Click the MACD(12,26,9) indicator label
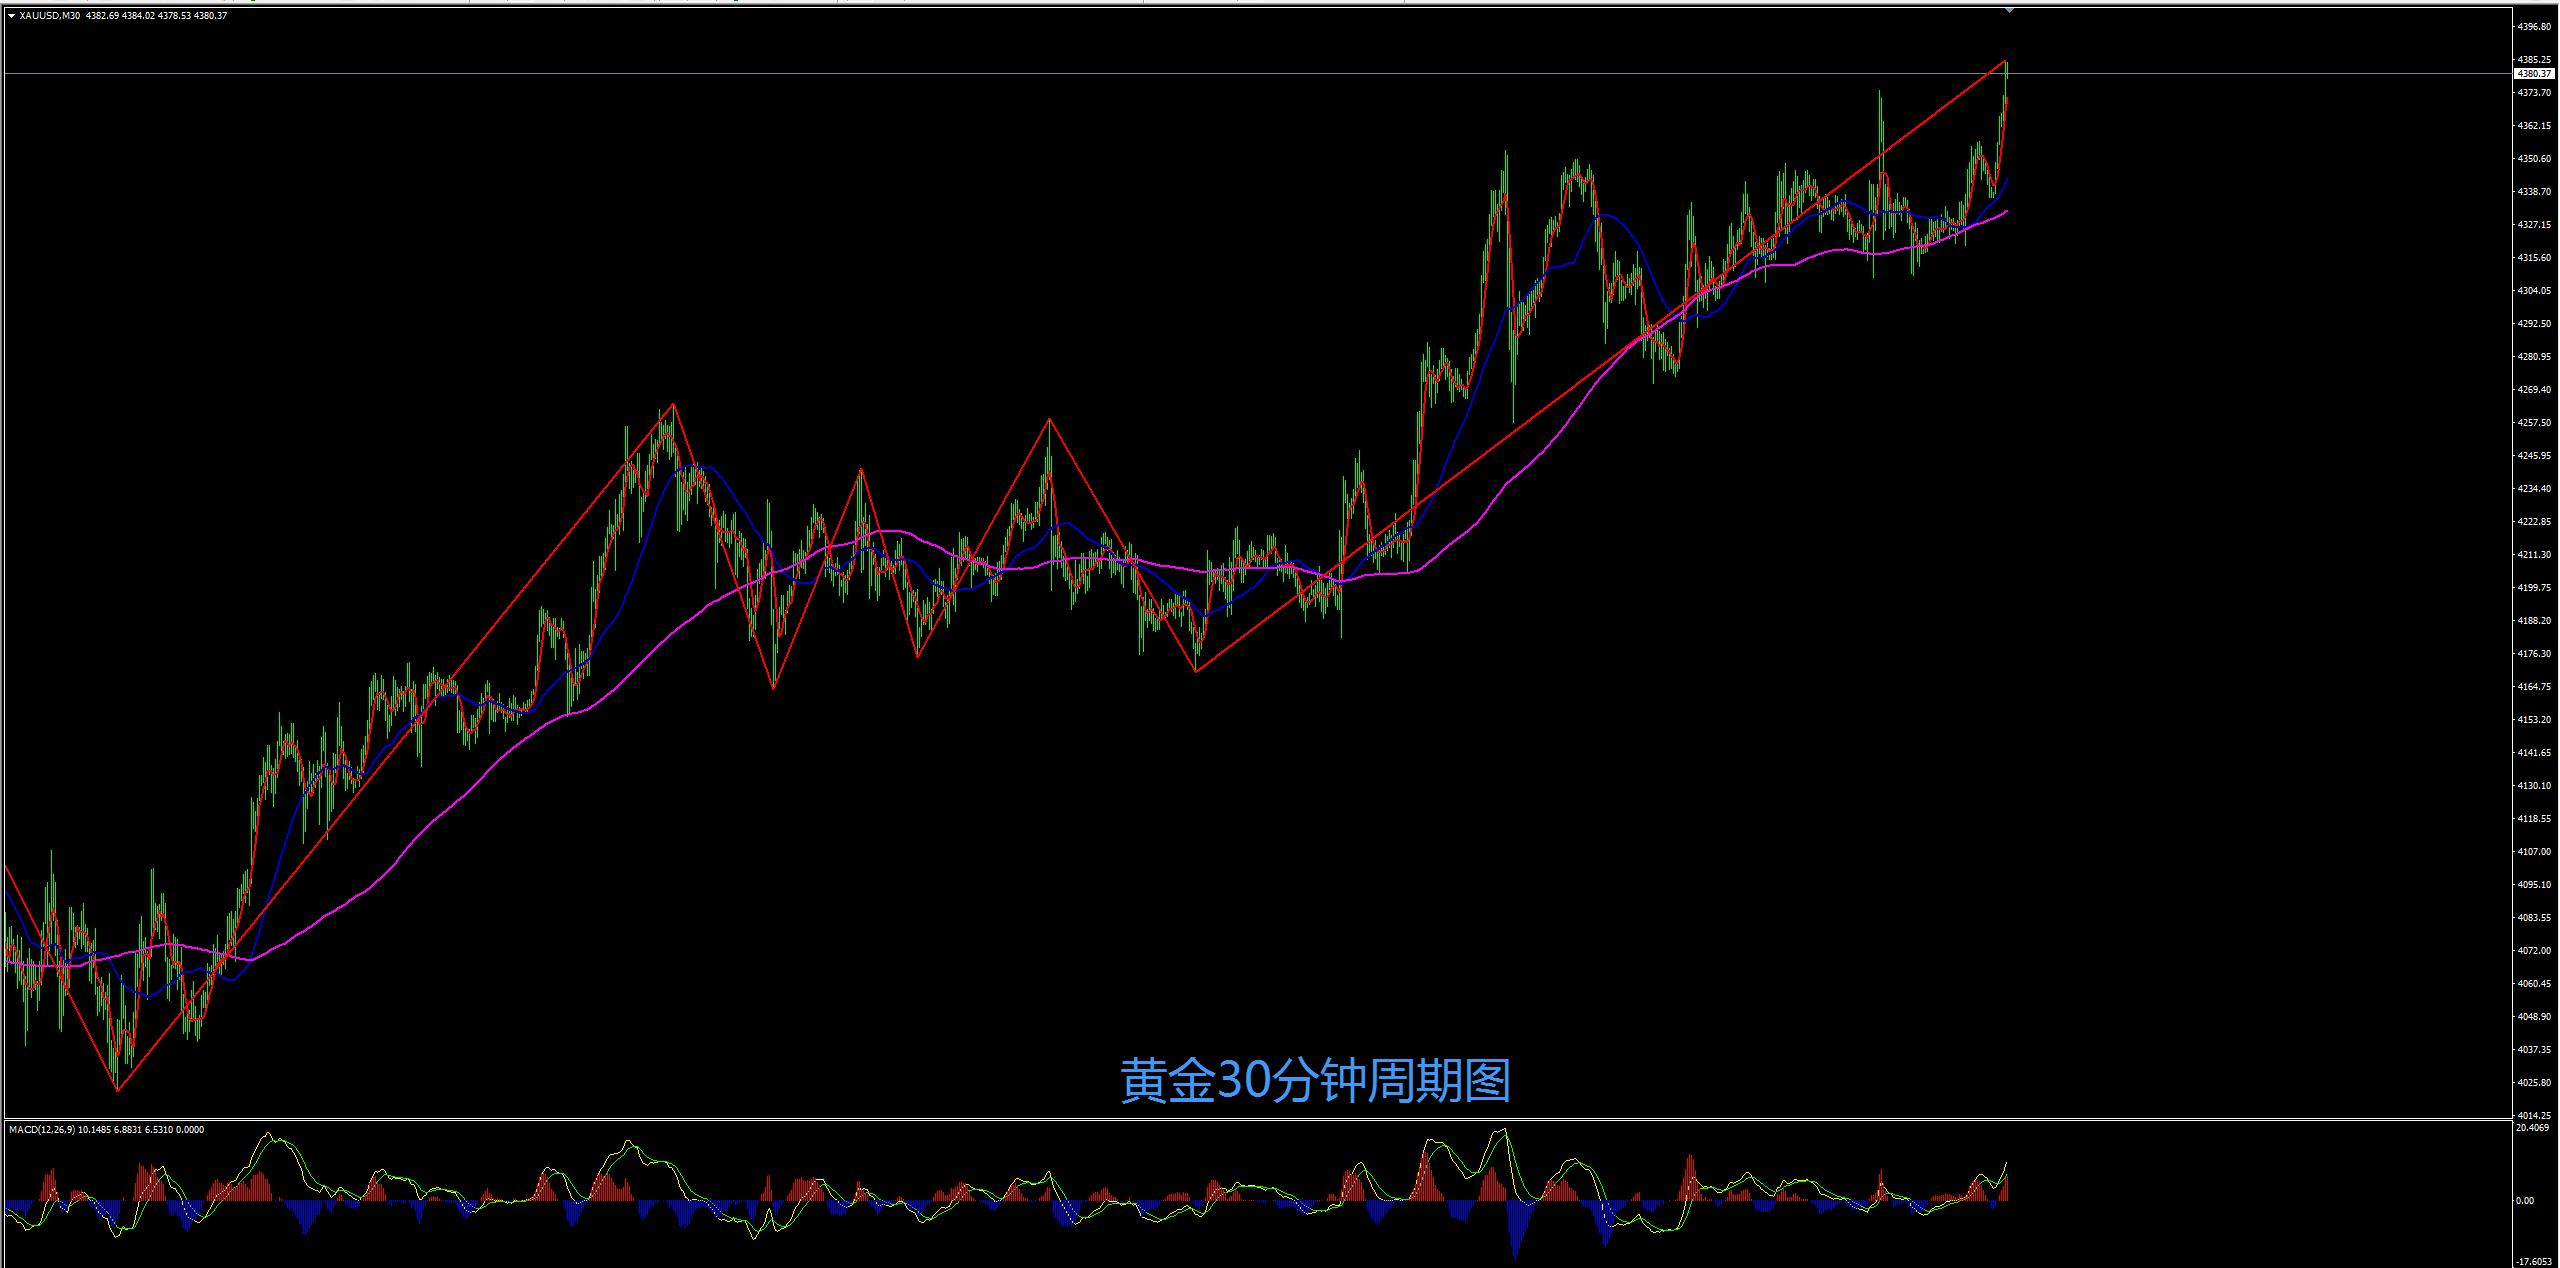2560x1268 pixels. coord(41,1129)
